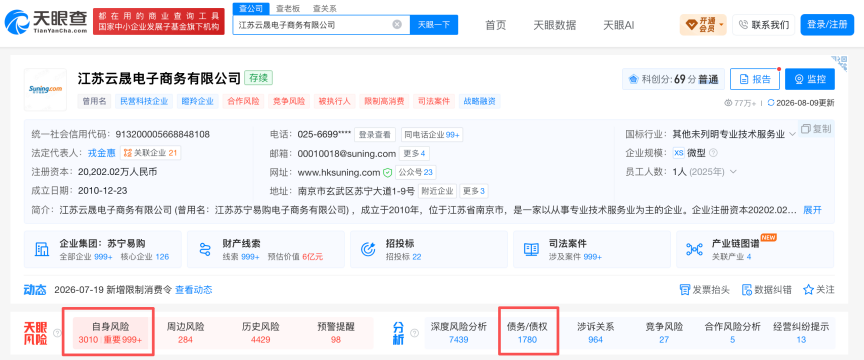Click the 合作风险 red tag
This screenshot has height=360, width=864.
(x=243, y=101)
